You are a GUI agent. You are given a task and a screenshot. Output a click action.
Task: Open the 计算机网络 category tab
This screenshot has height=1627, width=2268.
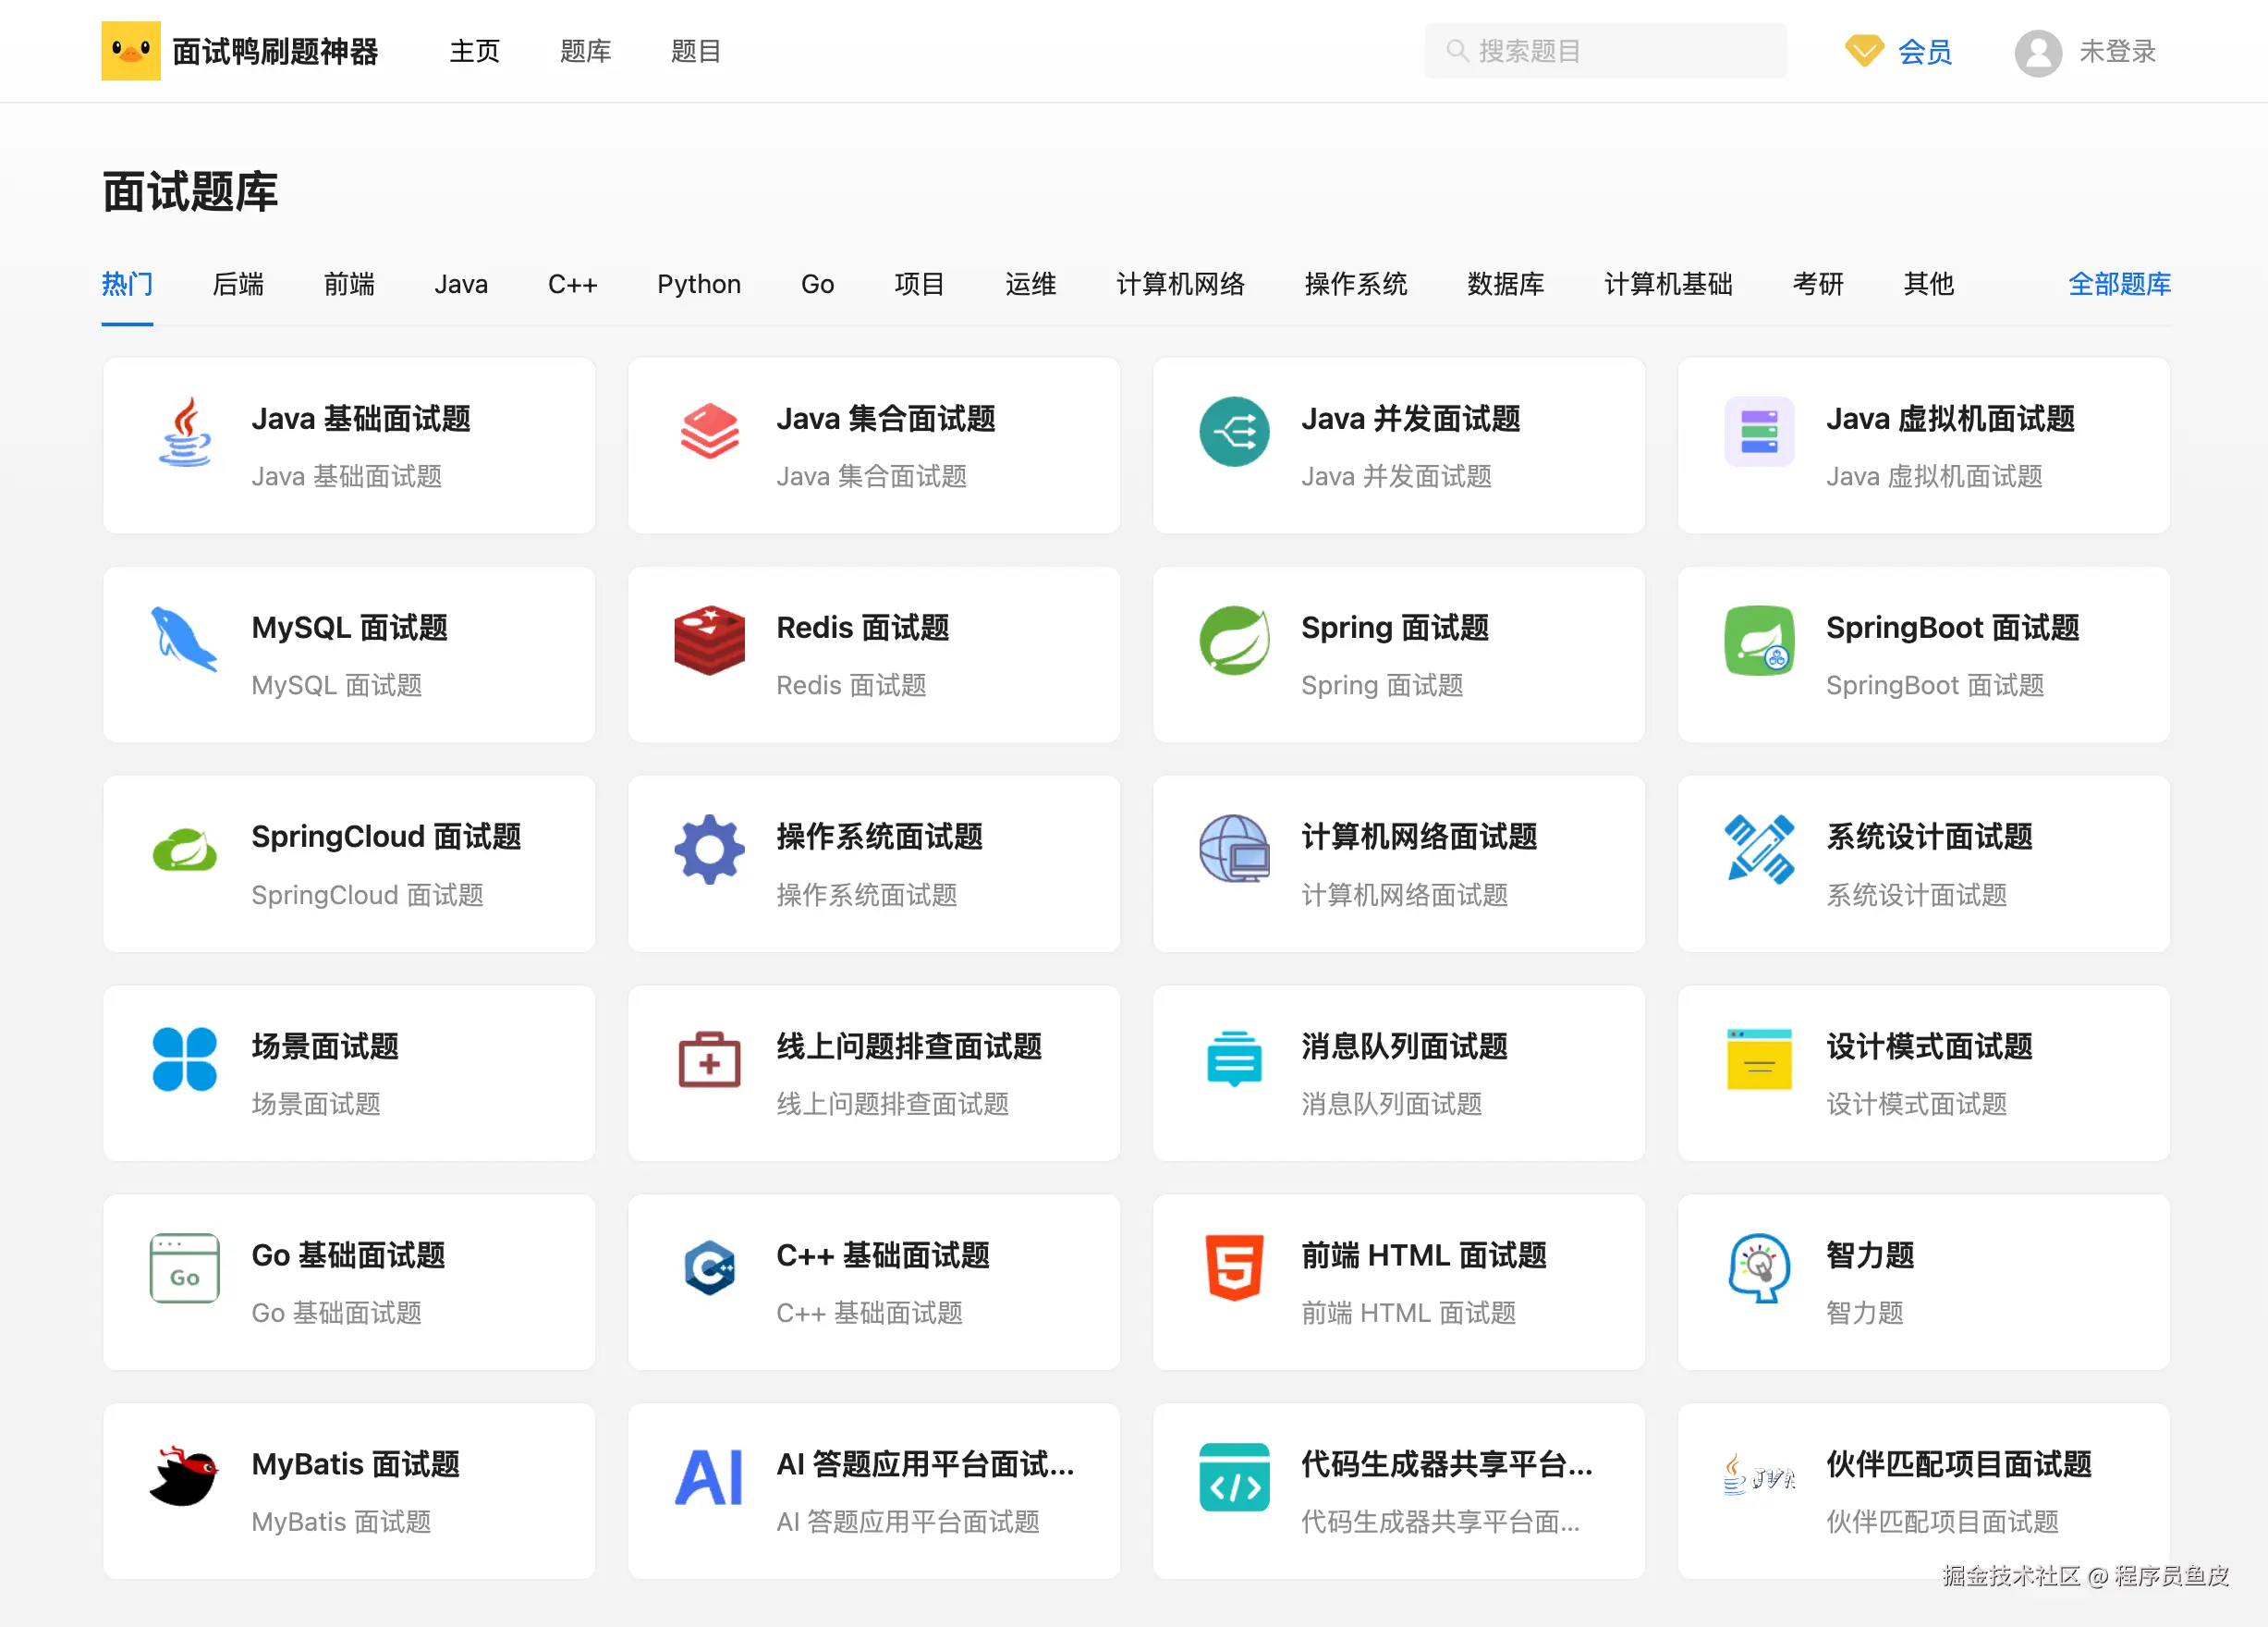[x=1180, y=284]
